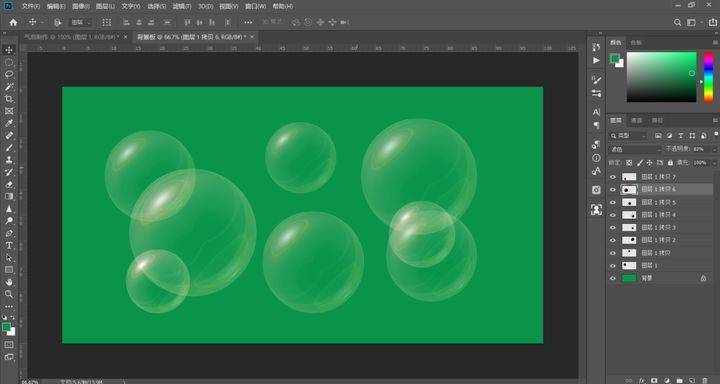The width and height of the screenshot is (720, 384).
Task: Select the Elliptical Marquee tool
Action: click(9, 62)
